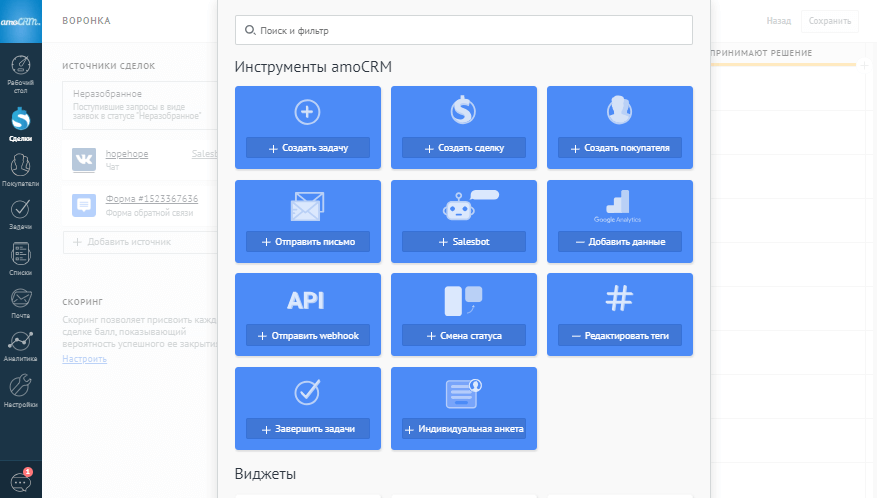Click the Создать покупателя button
The image size is (877, 498).
620,148
